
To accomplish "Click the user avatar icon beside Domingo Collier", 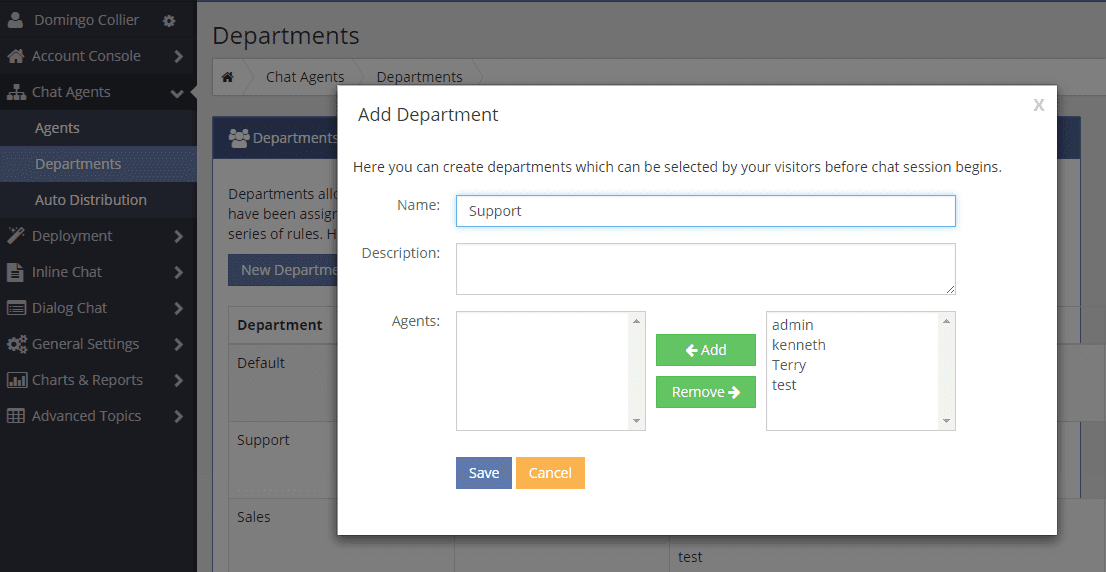I will coord(16,20).
